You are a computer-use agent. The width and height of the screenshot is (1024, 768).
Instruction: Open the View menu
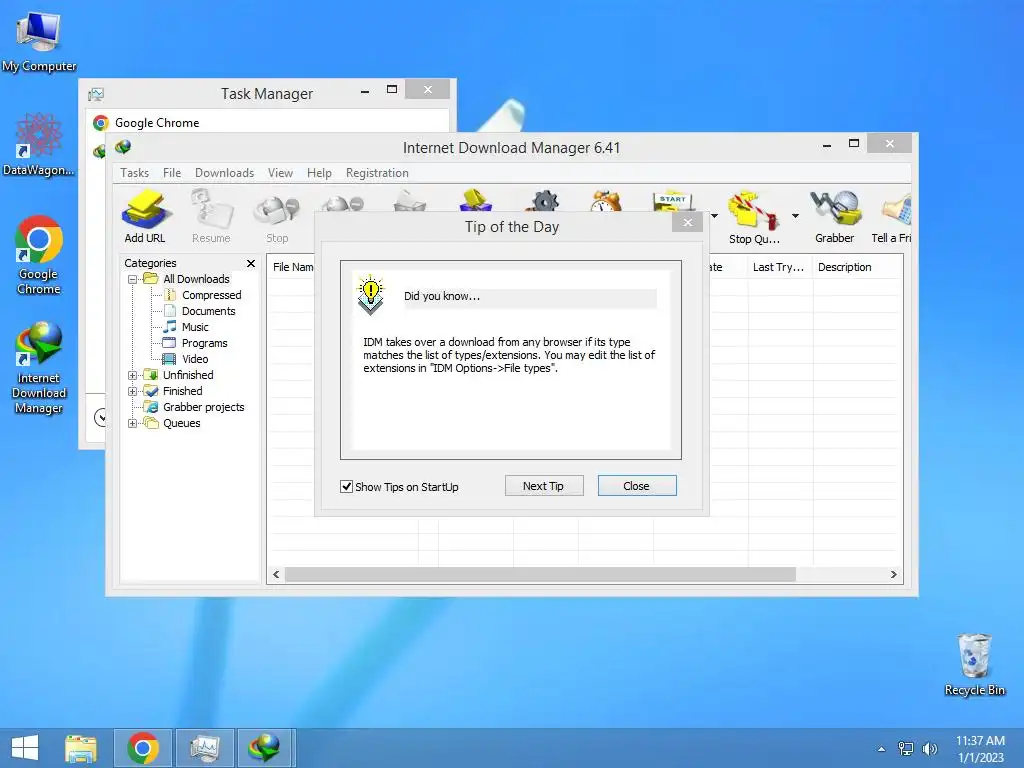280,173
